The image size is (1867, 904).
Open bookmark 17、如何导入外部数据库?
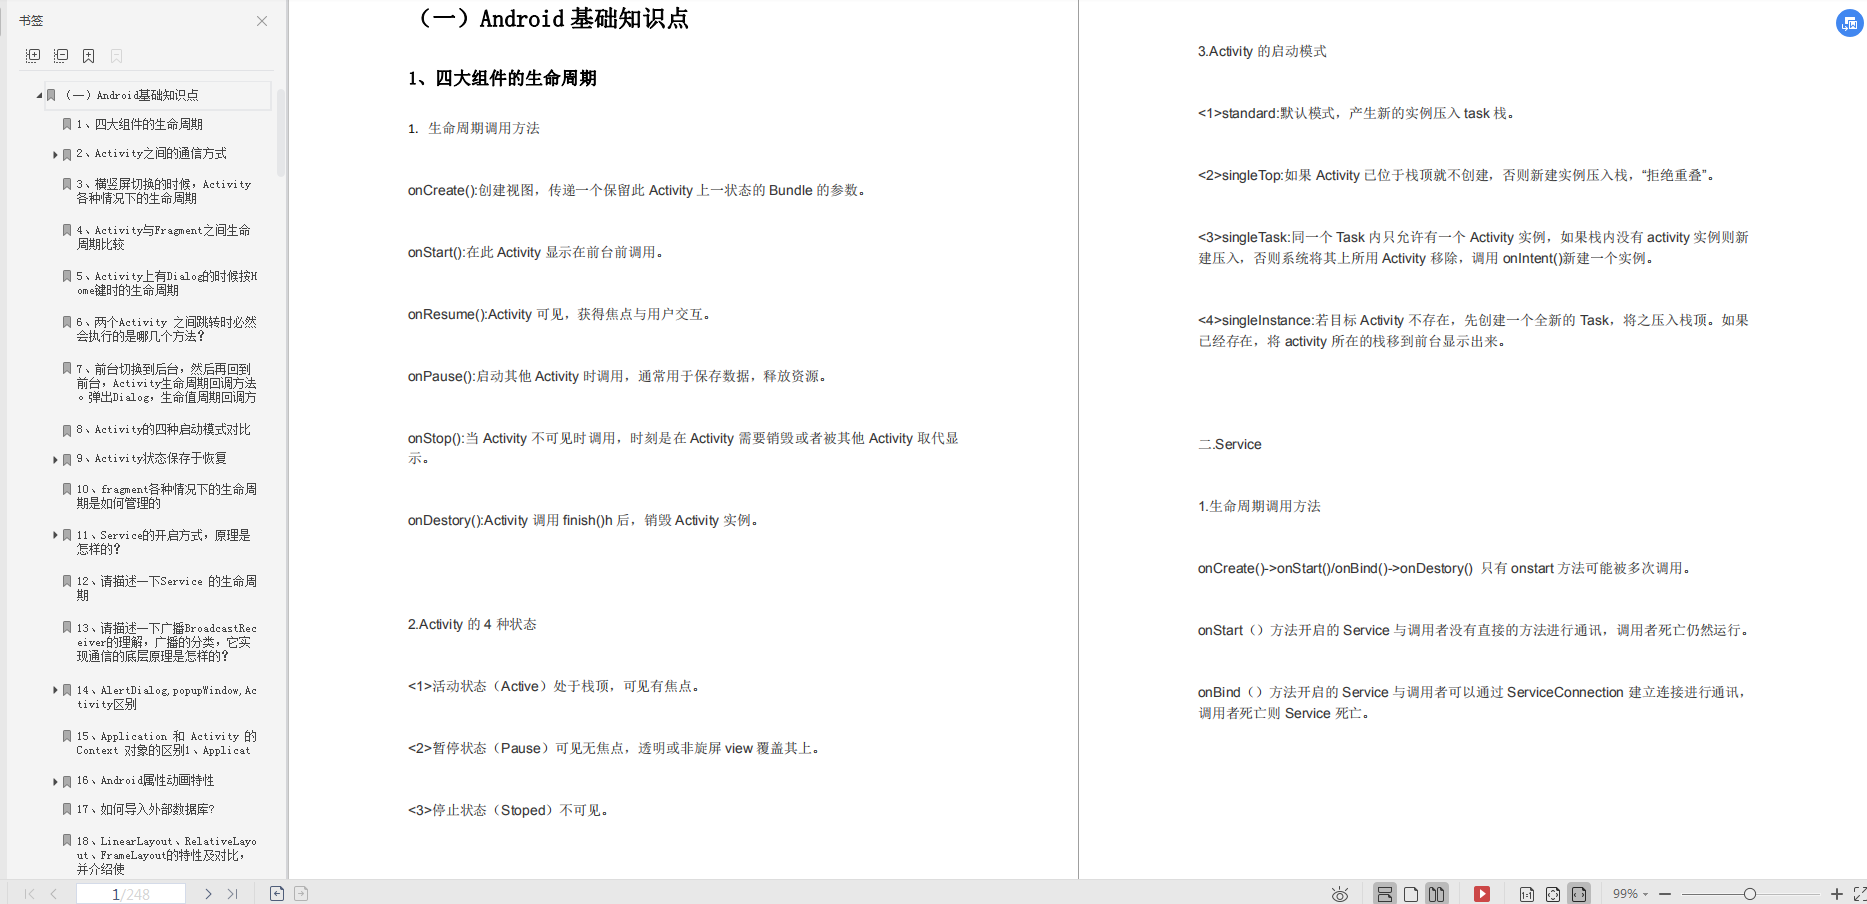coord(145,810)
